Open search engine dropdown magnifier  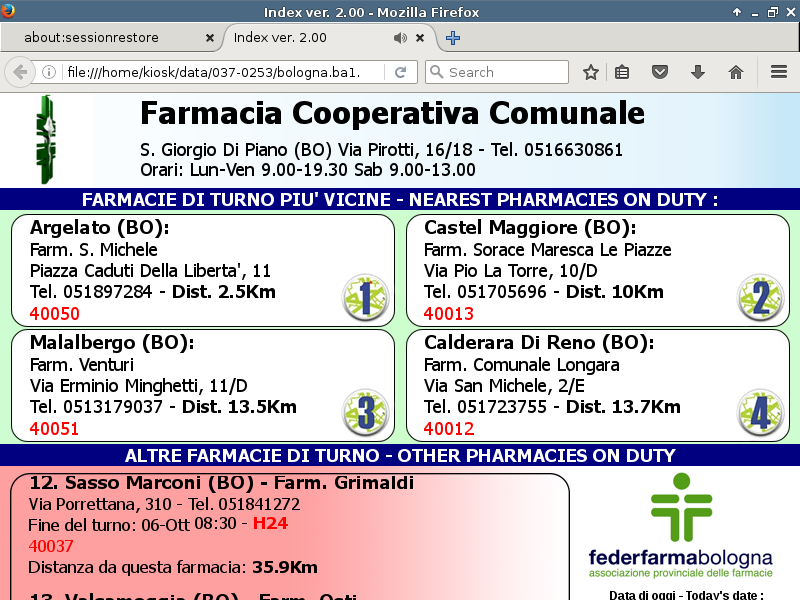pos(436,72)
